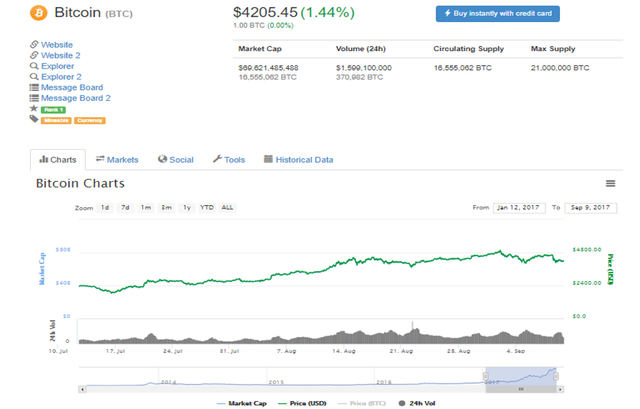Click the 370,982 BTC volume value
Image resolution: width=640 pixels, height=409 pixels.
point(359,77)
